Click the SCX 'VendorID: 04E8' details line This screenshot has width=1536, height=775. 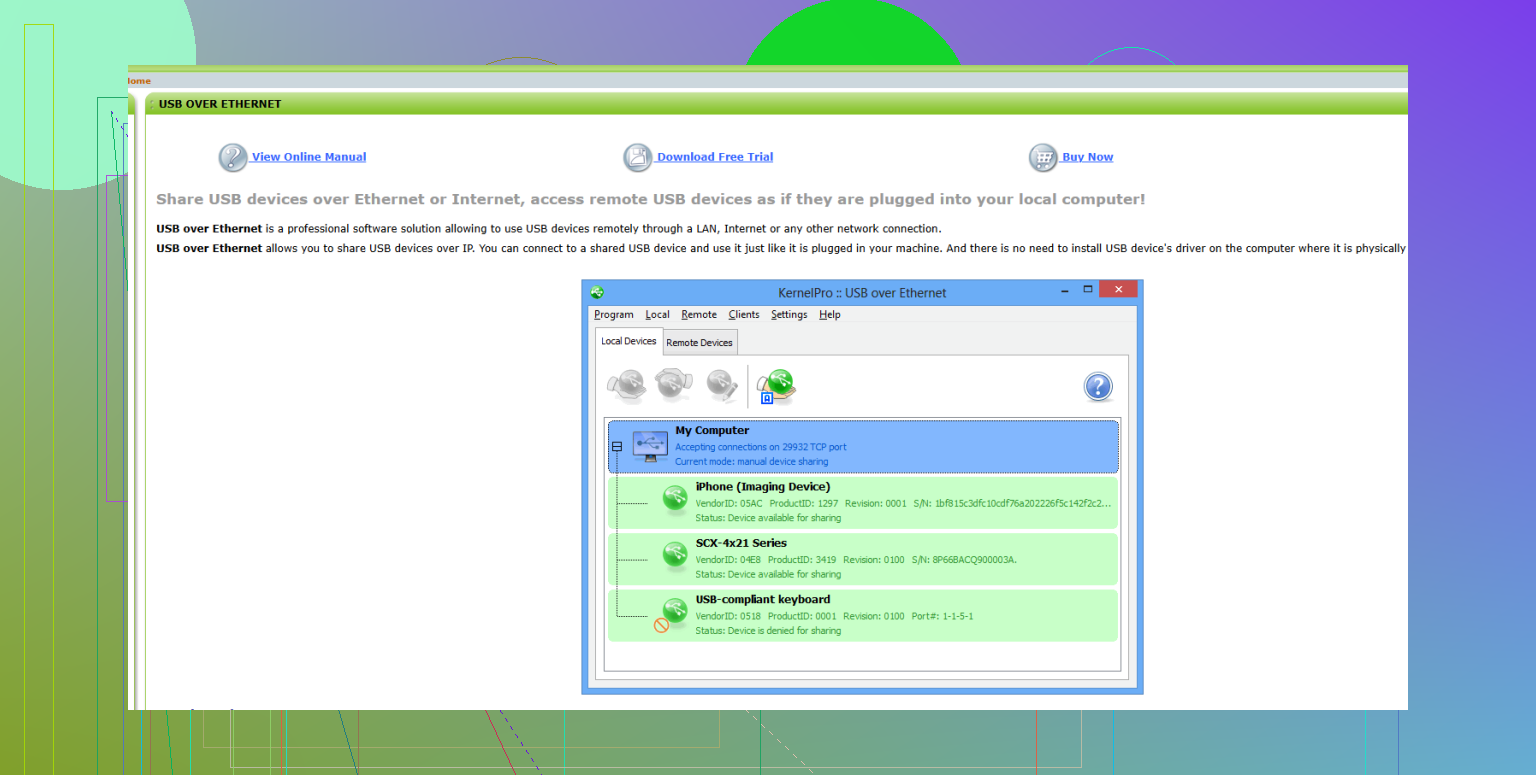coord(855,559)
